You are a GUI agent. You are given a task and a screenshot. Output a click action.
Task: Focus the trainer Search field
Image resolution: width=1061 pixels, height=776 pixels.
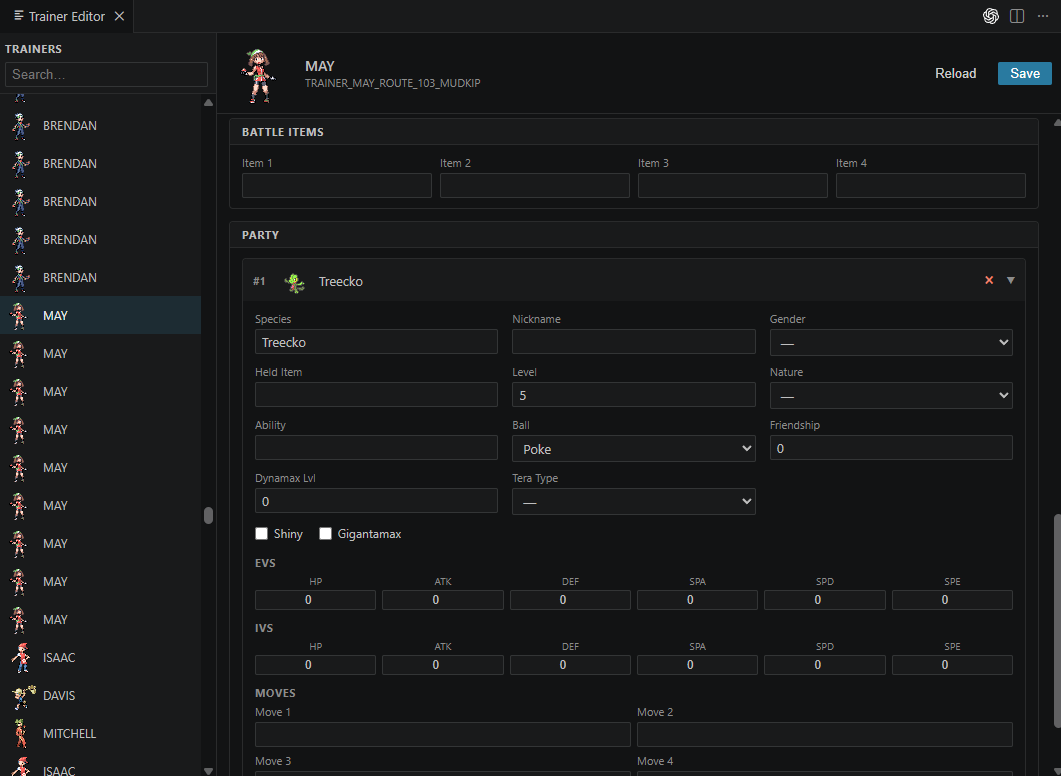click(106, 74)
